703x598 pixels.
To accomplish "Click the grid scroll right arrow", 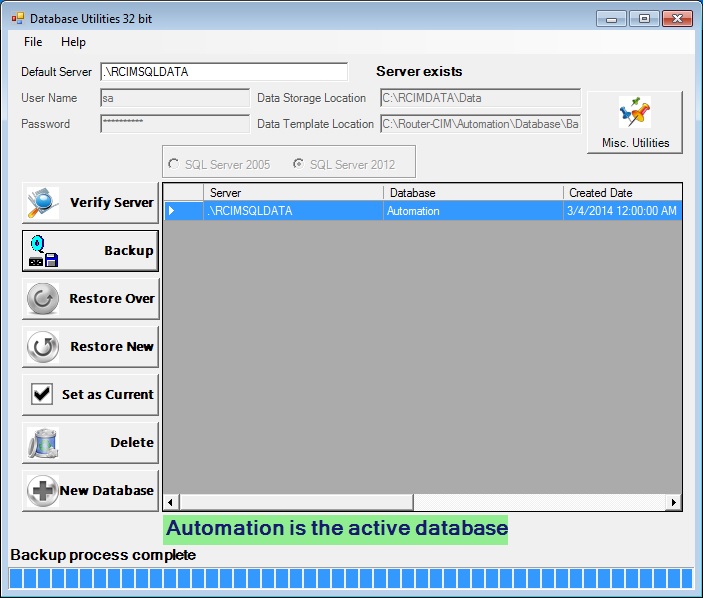I will click(x=673, y=502).
